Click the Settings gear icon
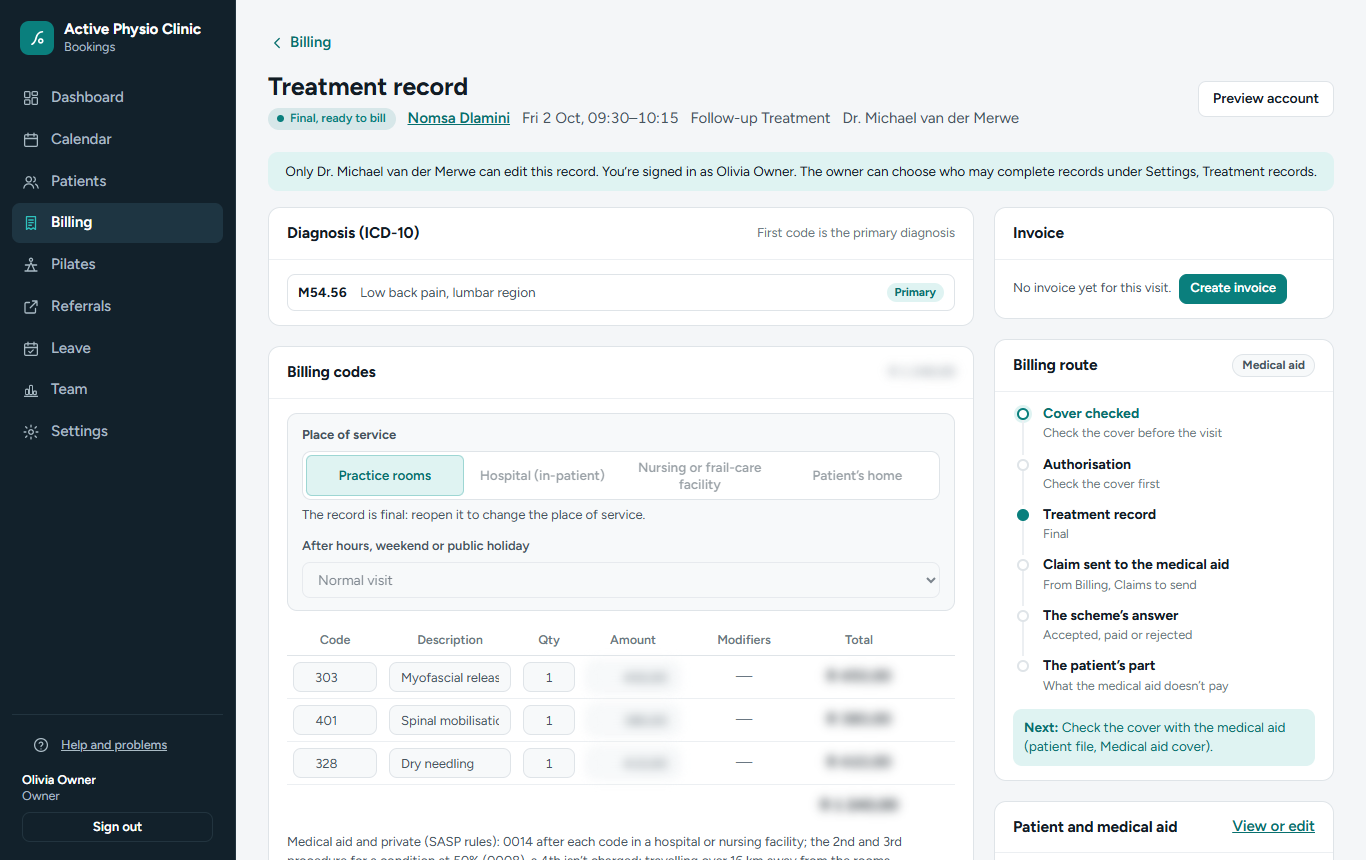 coord(31,432)
